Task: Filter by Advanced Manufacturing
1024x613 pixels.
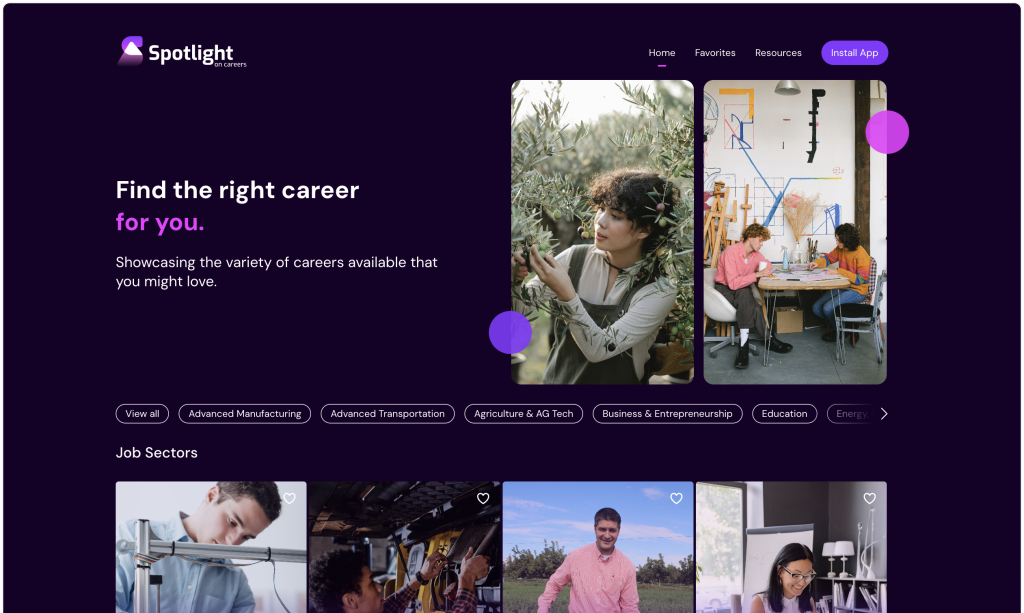Action: pyautogui.click(x=245, y=414)
